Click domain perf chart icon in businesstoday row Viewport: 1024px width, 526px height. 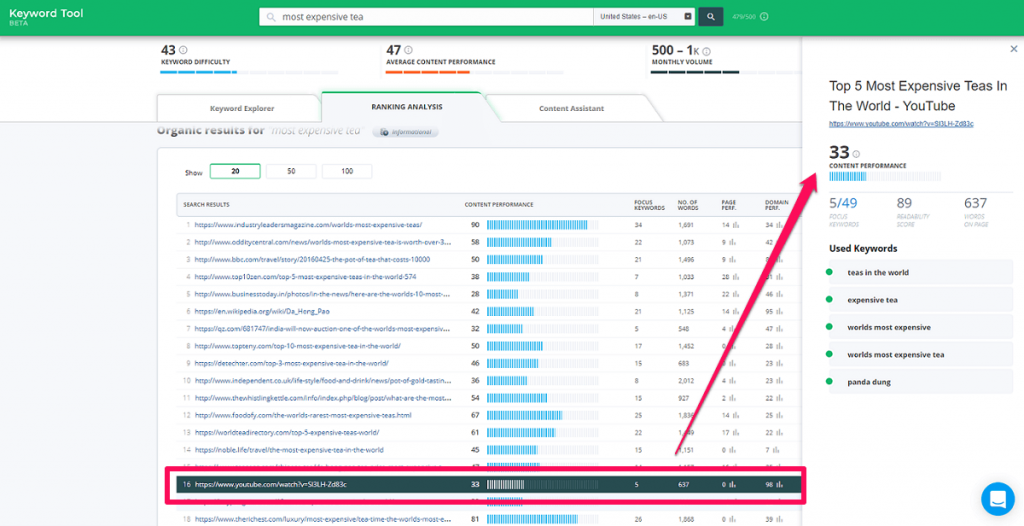[778, 294]
